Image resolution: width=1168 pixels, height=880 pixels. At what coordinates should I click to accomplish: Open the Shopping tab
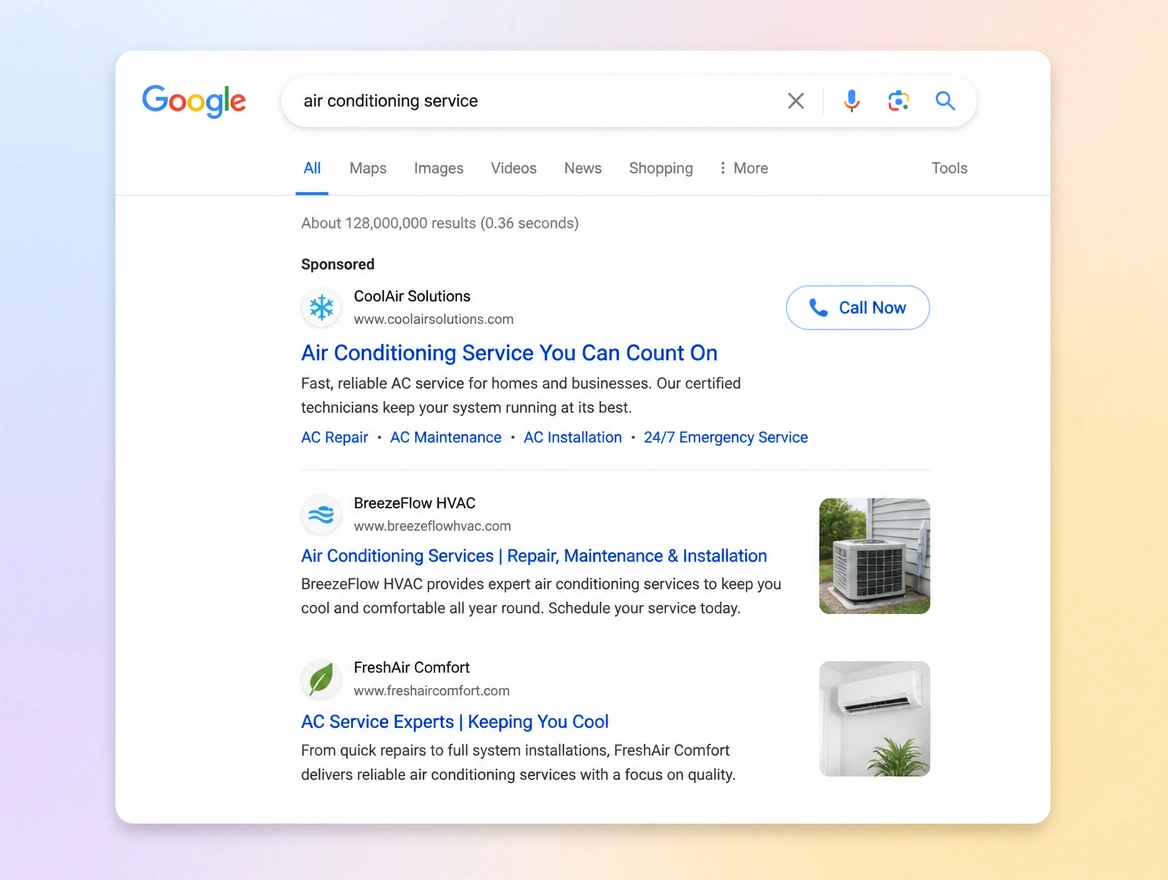tap(661, 168)
